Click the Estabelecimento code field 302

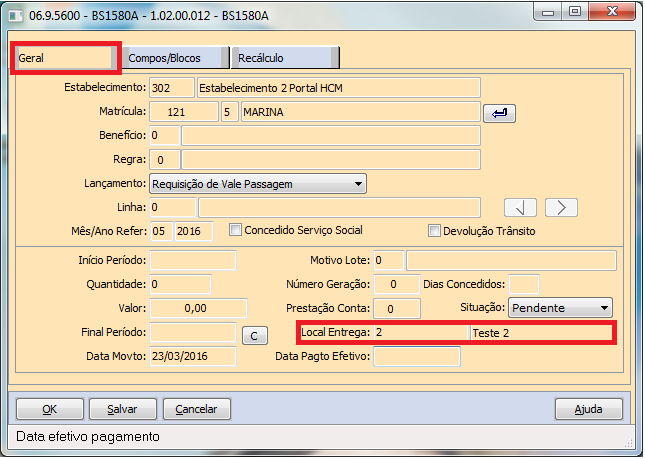coord(172,88)
